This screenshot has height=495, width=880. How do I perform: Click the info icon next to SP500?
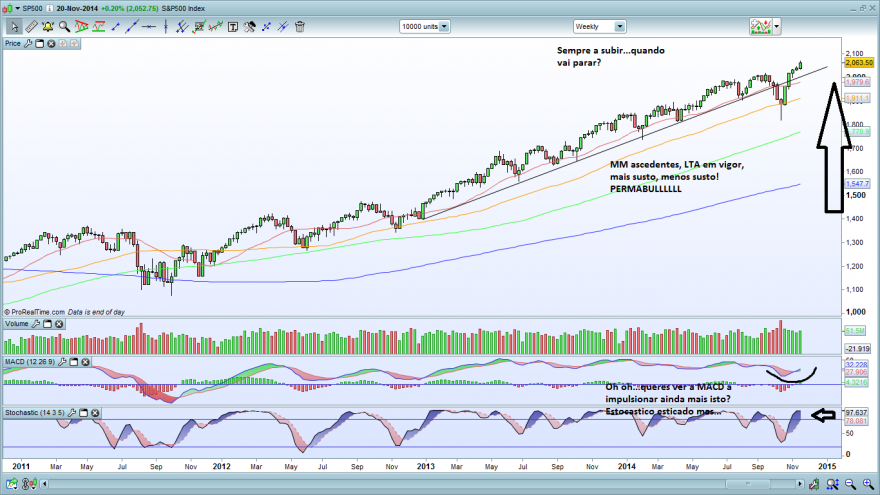point(49,8)
